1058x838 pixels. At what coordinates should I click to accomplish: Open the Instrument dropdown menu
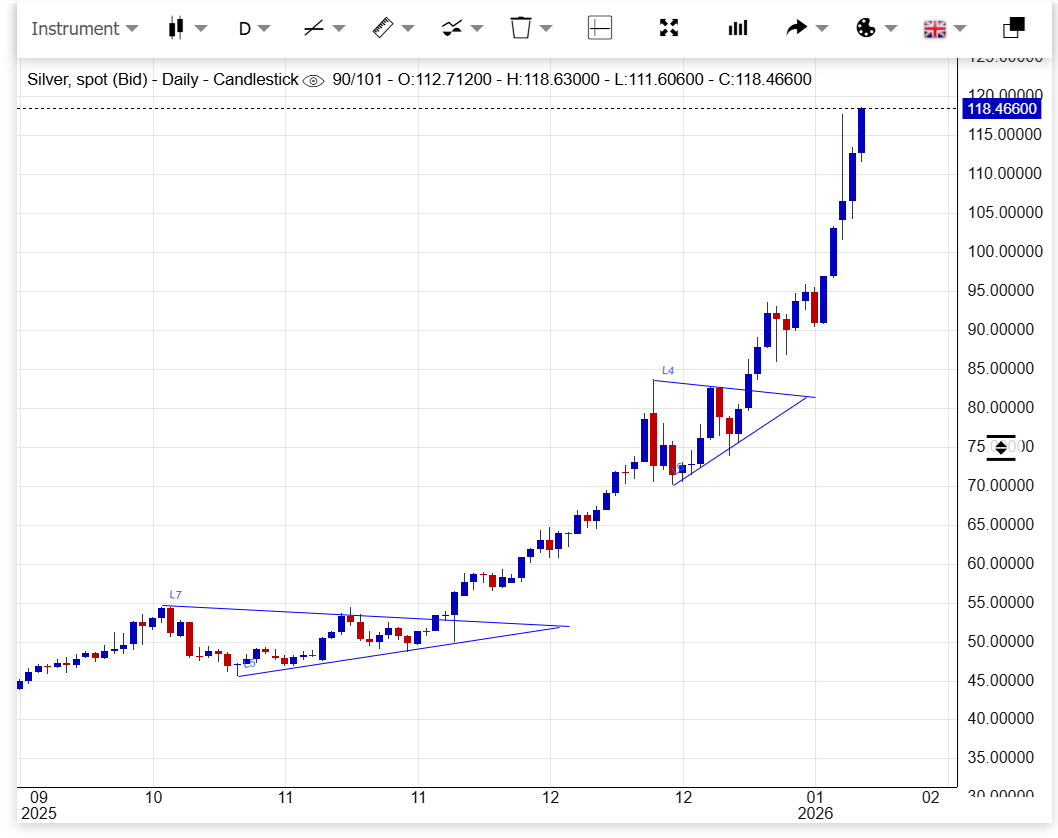84,29
